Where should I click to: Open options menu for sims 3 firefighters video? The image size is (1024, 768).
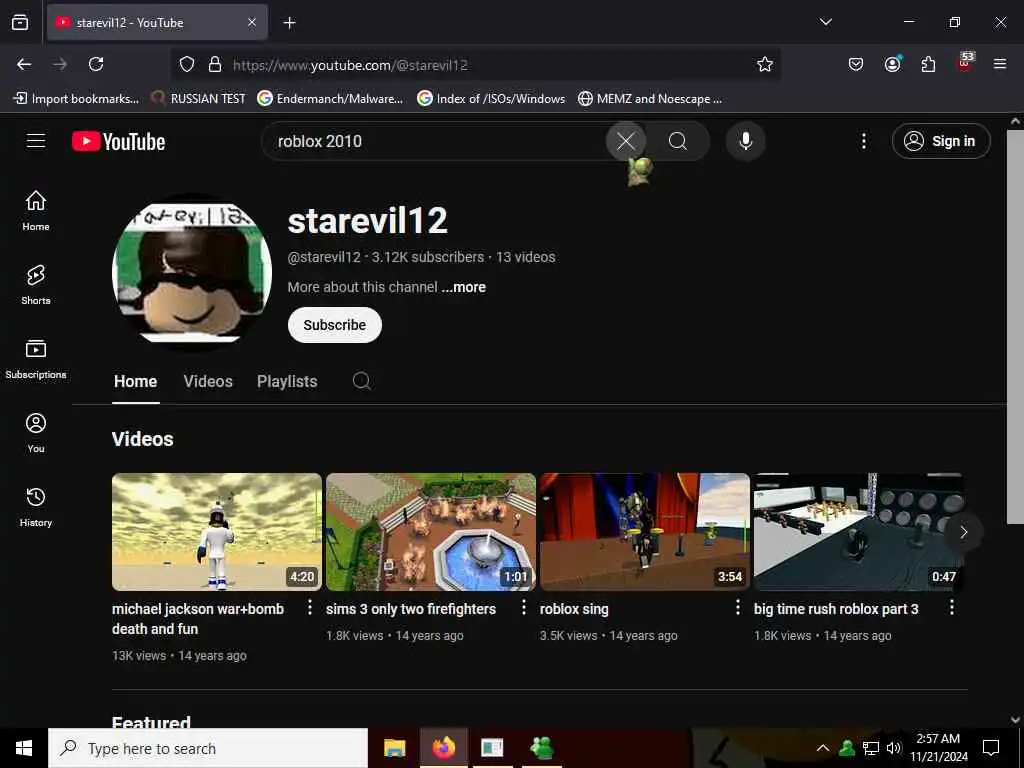coord(524,608)
